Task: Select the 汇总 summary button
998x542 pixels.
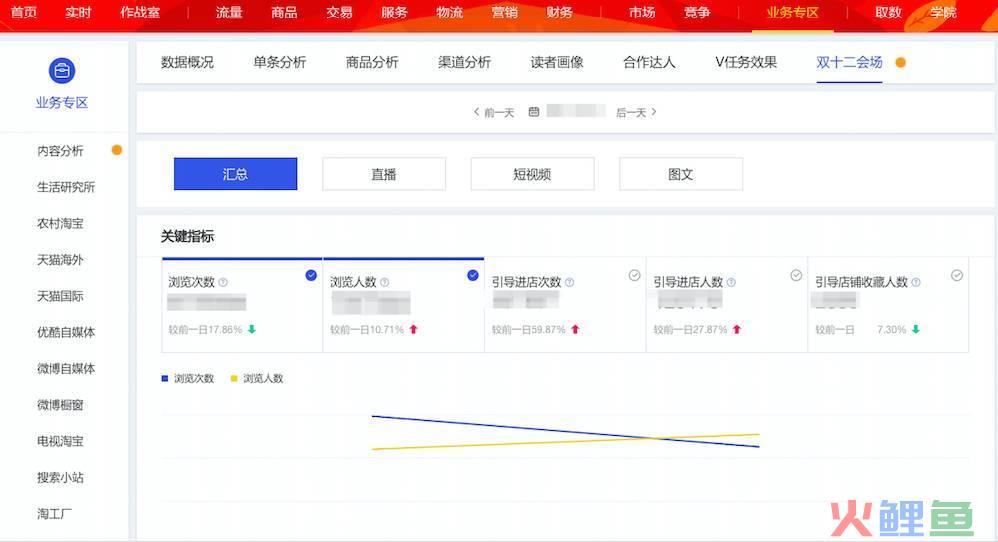Action: click(x=235, y=174)
